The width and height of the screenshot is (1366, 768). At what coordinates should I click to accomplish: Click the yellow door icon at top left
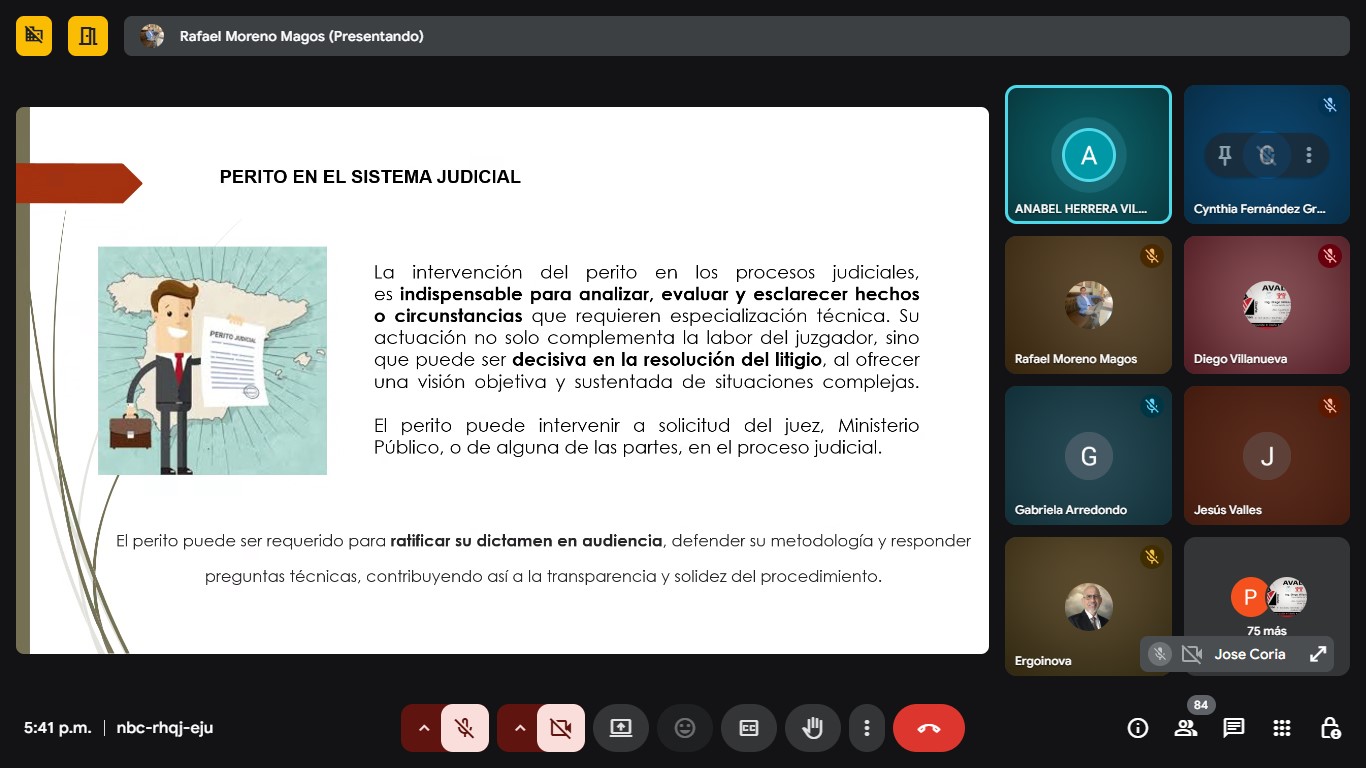click(88, 36)
